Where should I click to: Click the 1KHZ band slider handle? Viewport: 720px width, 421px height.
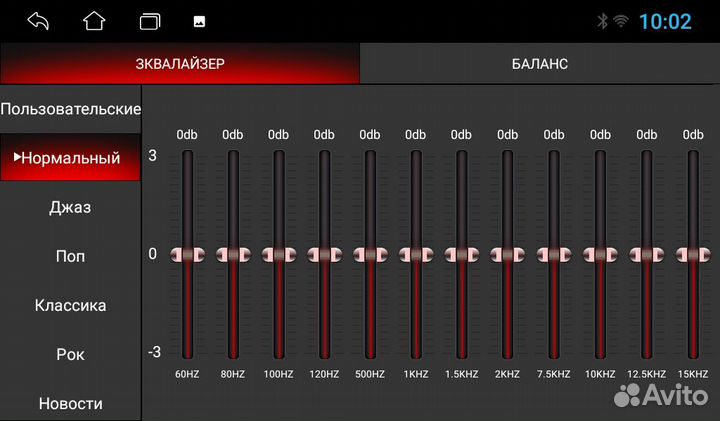coord(416,255)
